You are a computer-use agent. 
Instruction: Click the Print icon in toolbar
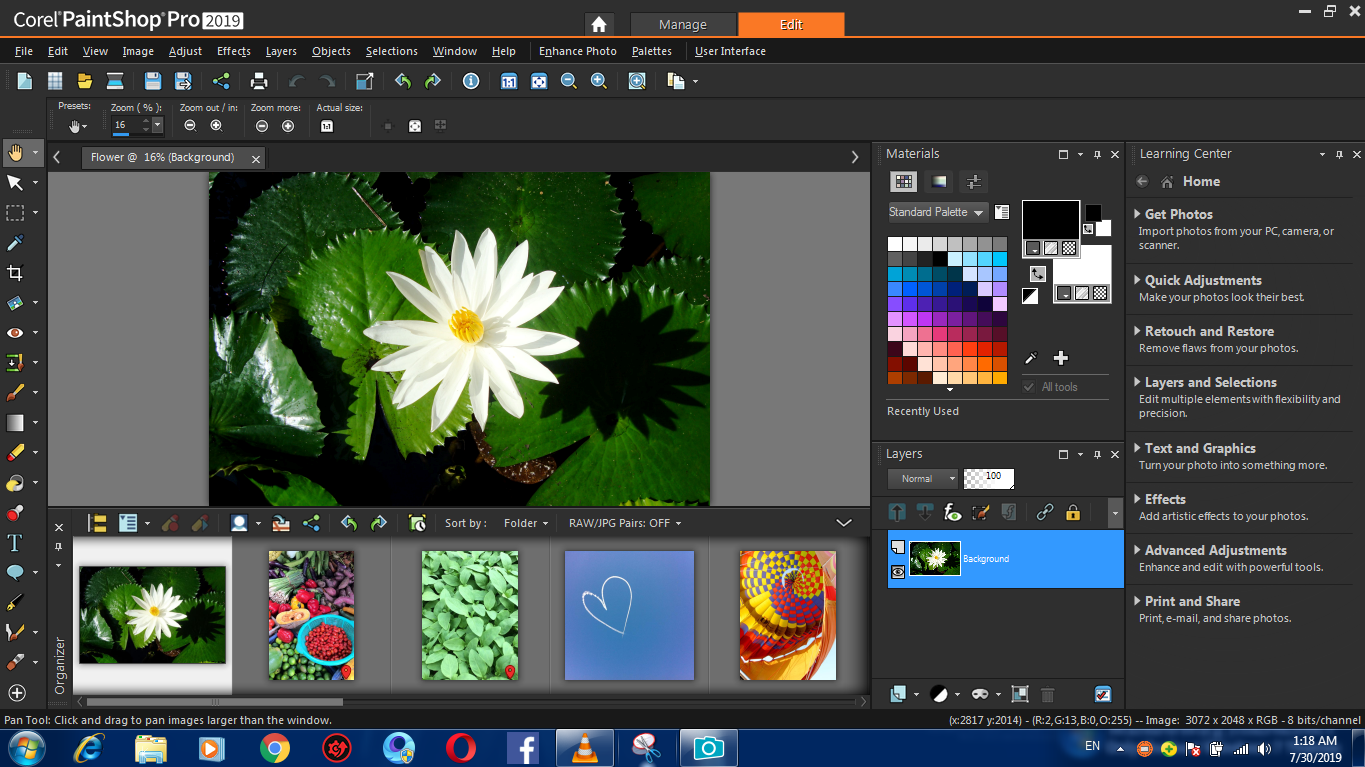point(259,82)
